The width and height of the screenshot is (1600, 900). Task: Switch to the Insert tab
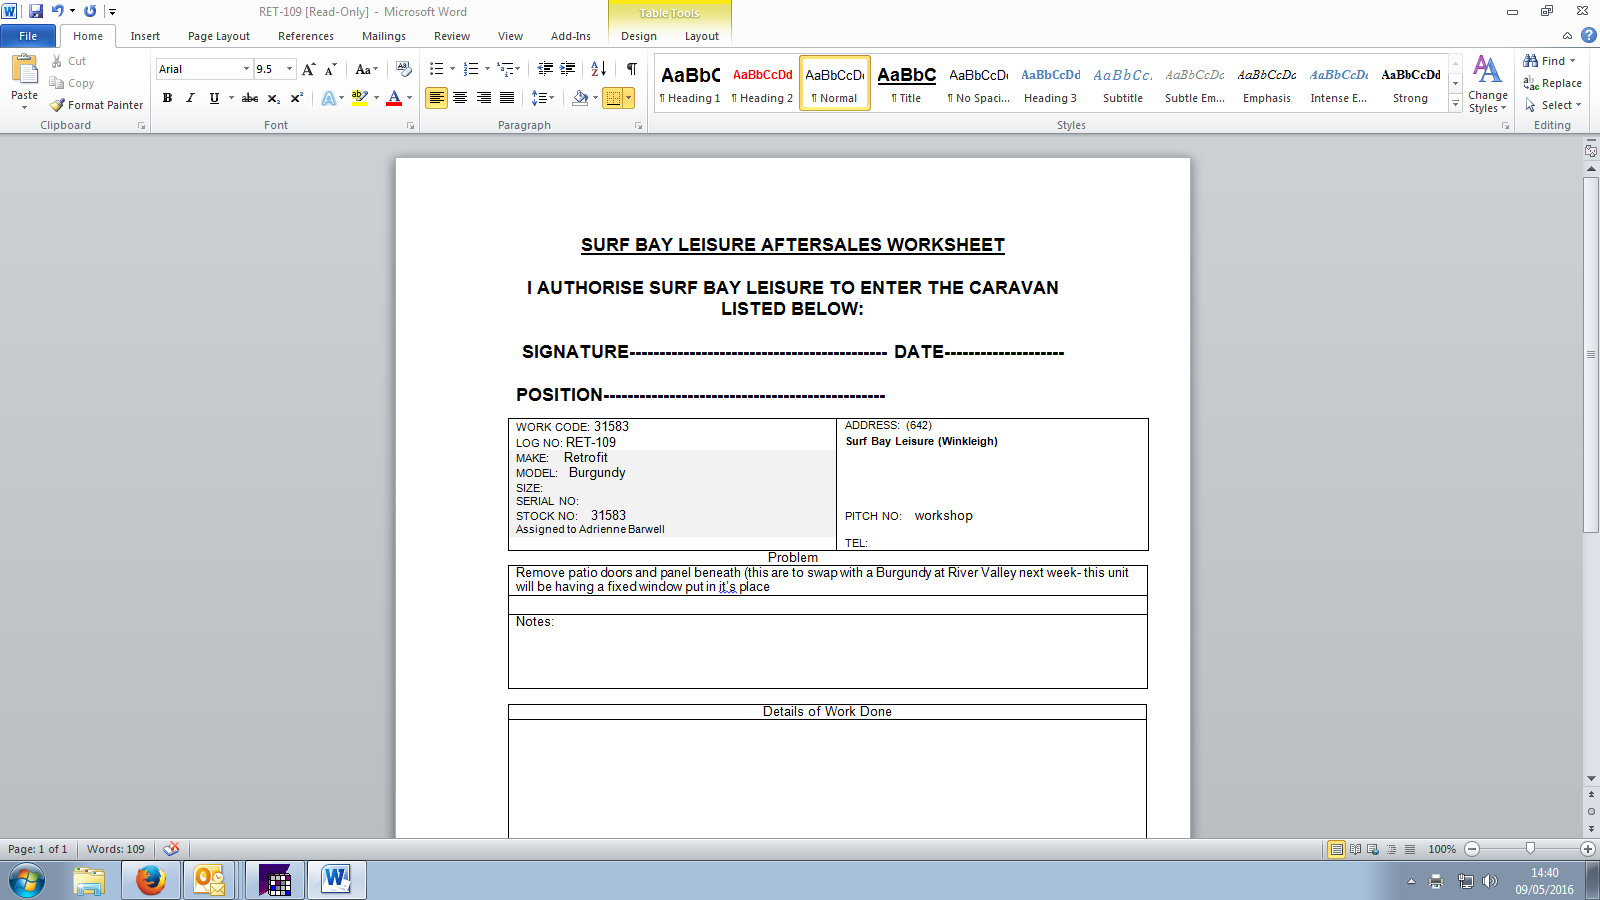pos(145,36)
